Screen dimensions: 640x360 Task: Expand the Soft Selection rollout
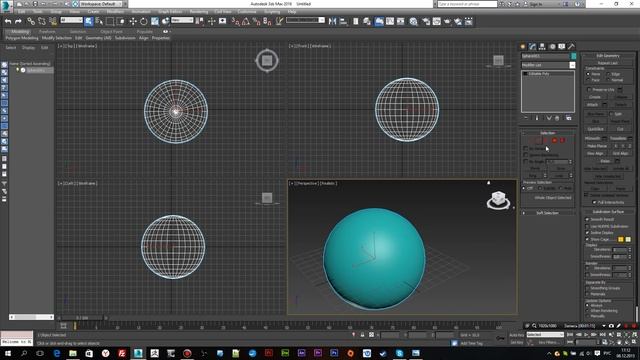(547, 213)
